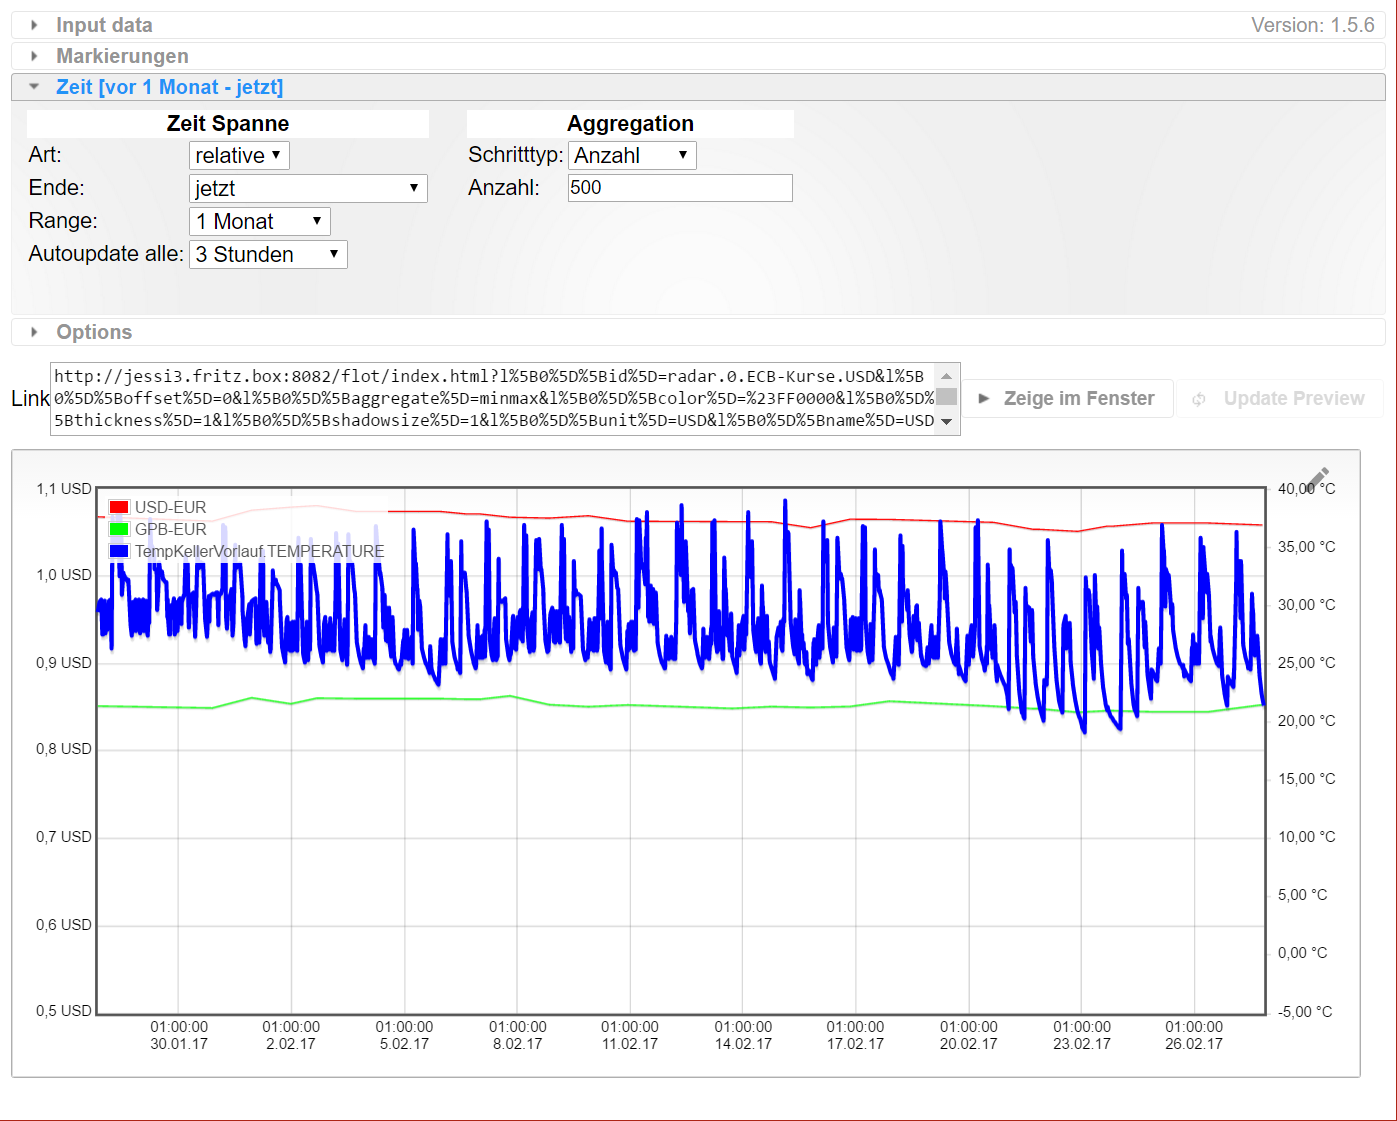Click the Aggregation heading
Image resolution: width=1397 pixels, height=1121 pixels.
pyautogui.click(x=630, y=124)
